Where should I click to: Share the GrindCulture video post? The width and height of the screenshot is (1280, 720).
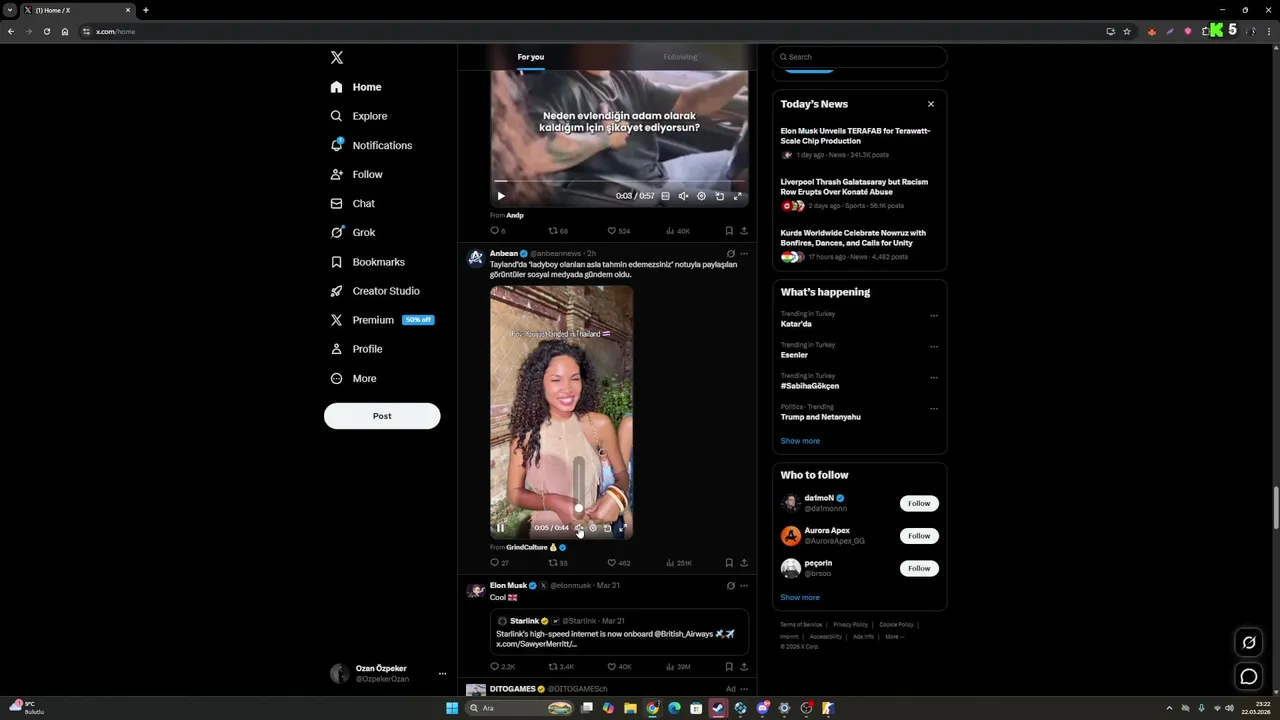744,563
